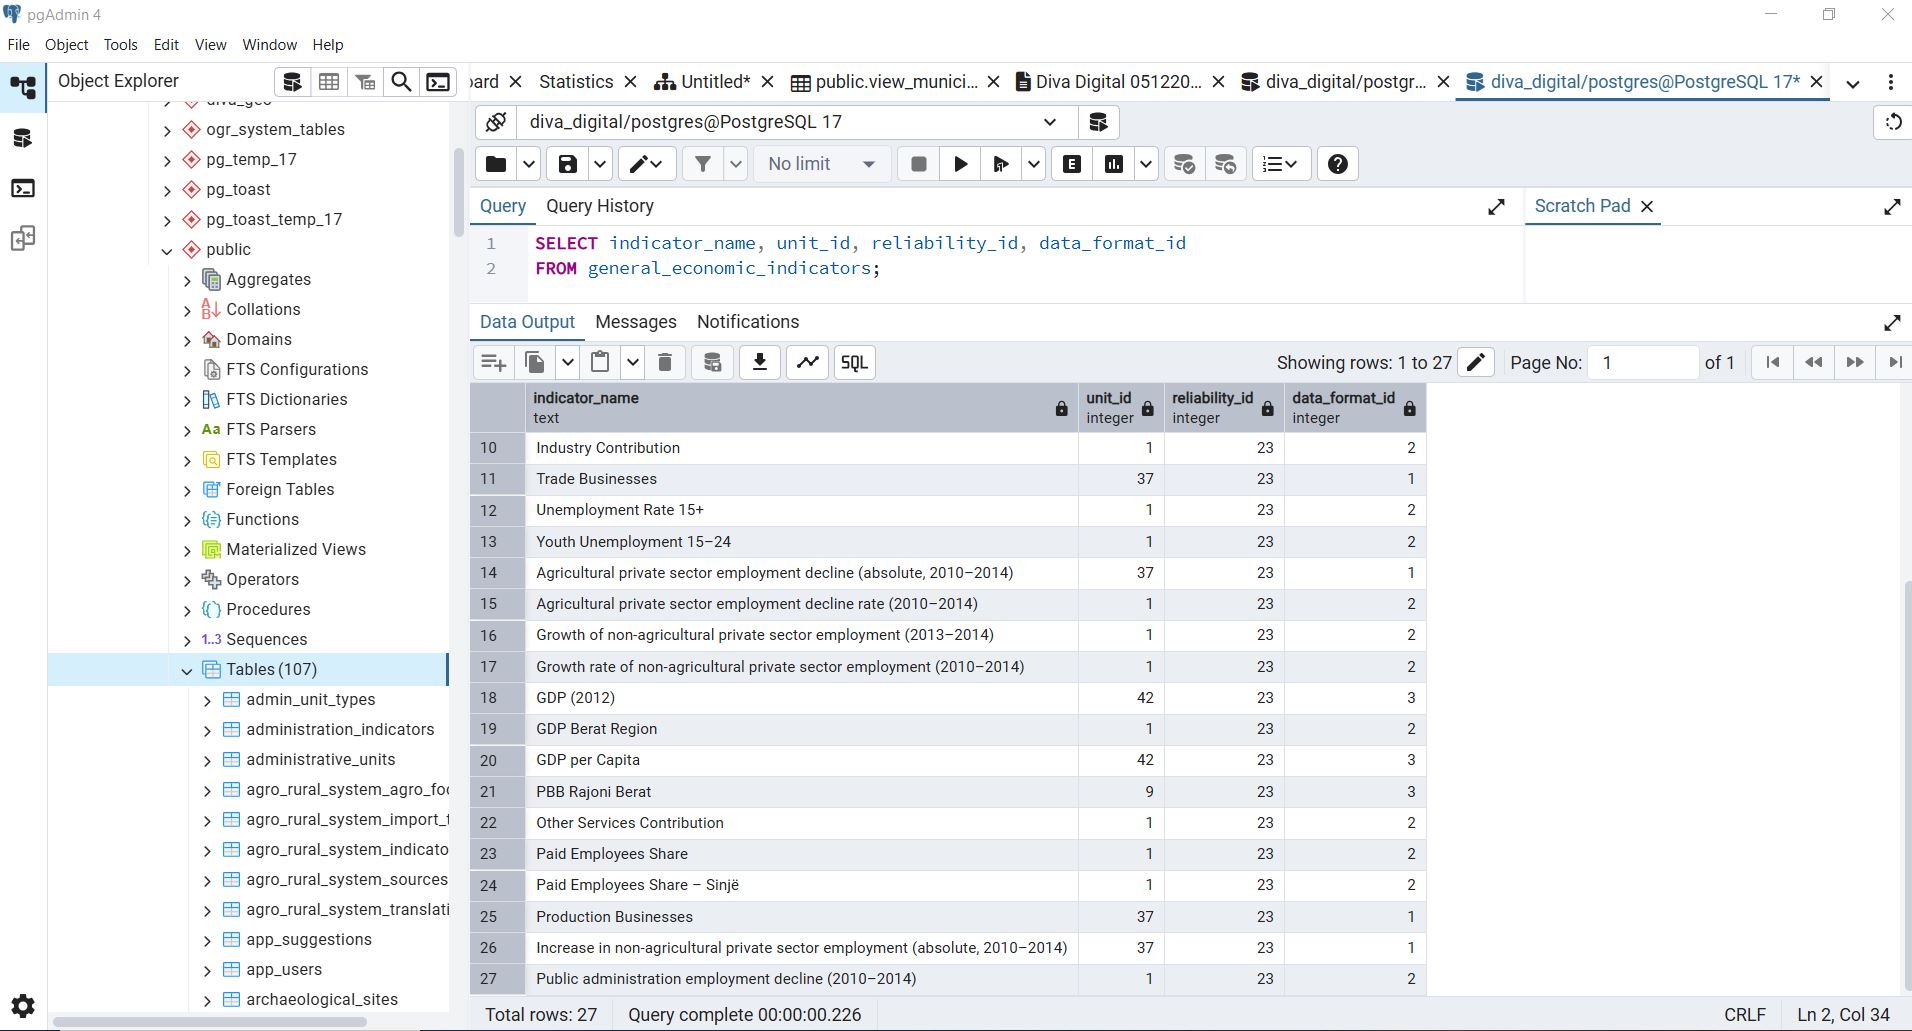This screenshot has width=1912, height=1031.
Task: Click the Page No input field
Action: [1643, 362]
